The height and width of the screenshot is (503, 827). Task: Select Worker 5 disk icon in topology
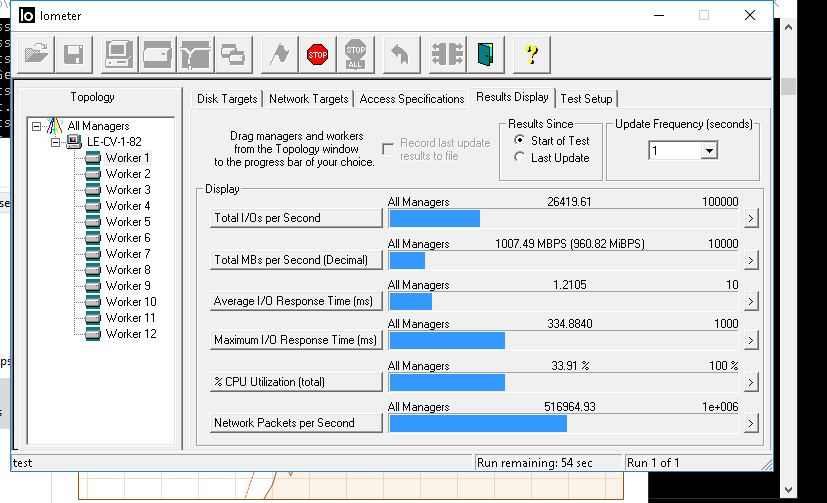(x=93, y=221)
